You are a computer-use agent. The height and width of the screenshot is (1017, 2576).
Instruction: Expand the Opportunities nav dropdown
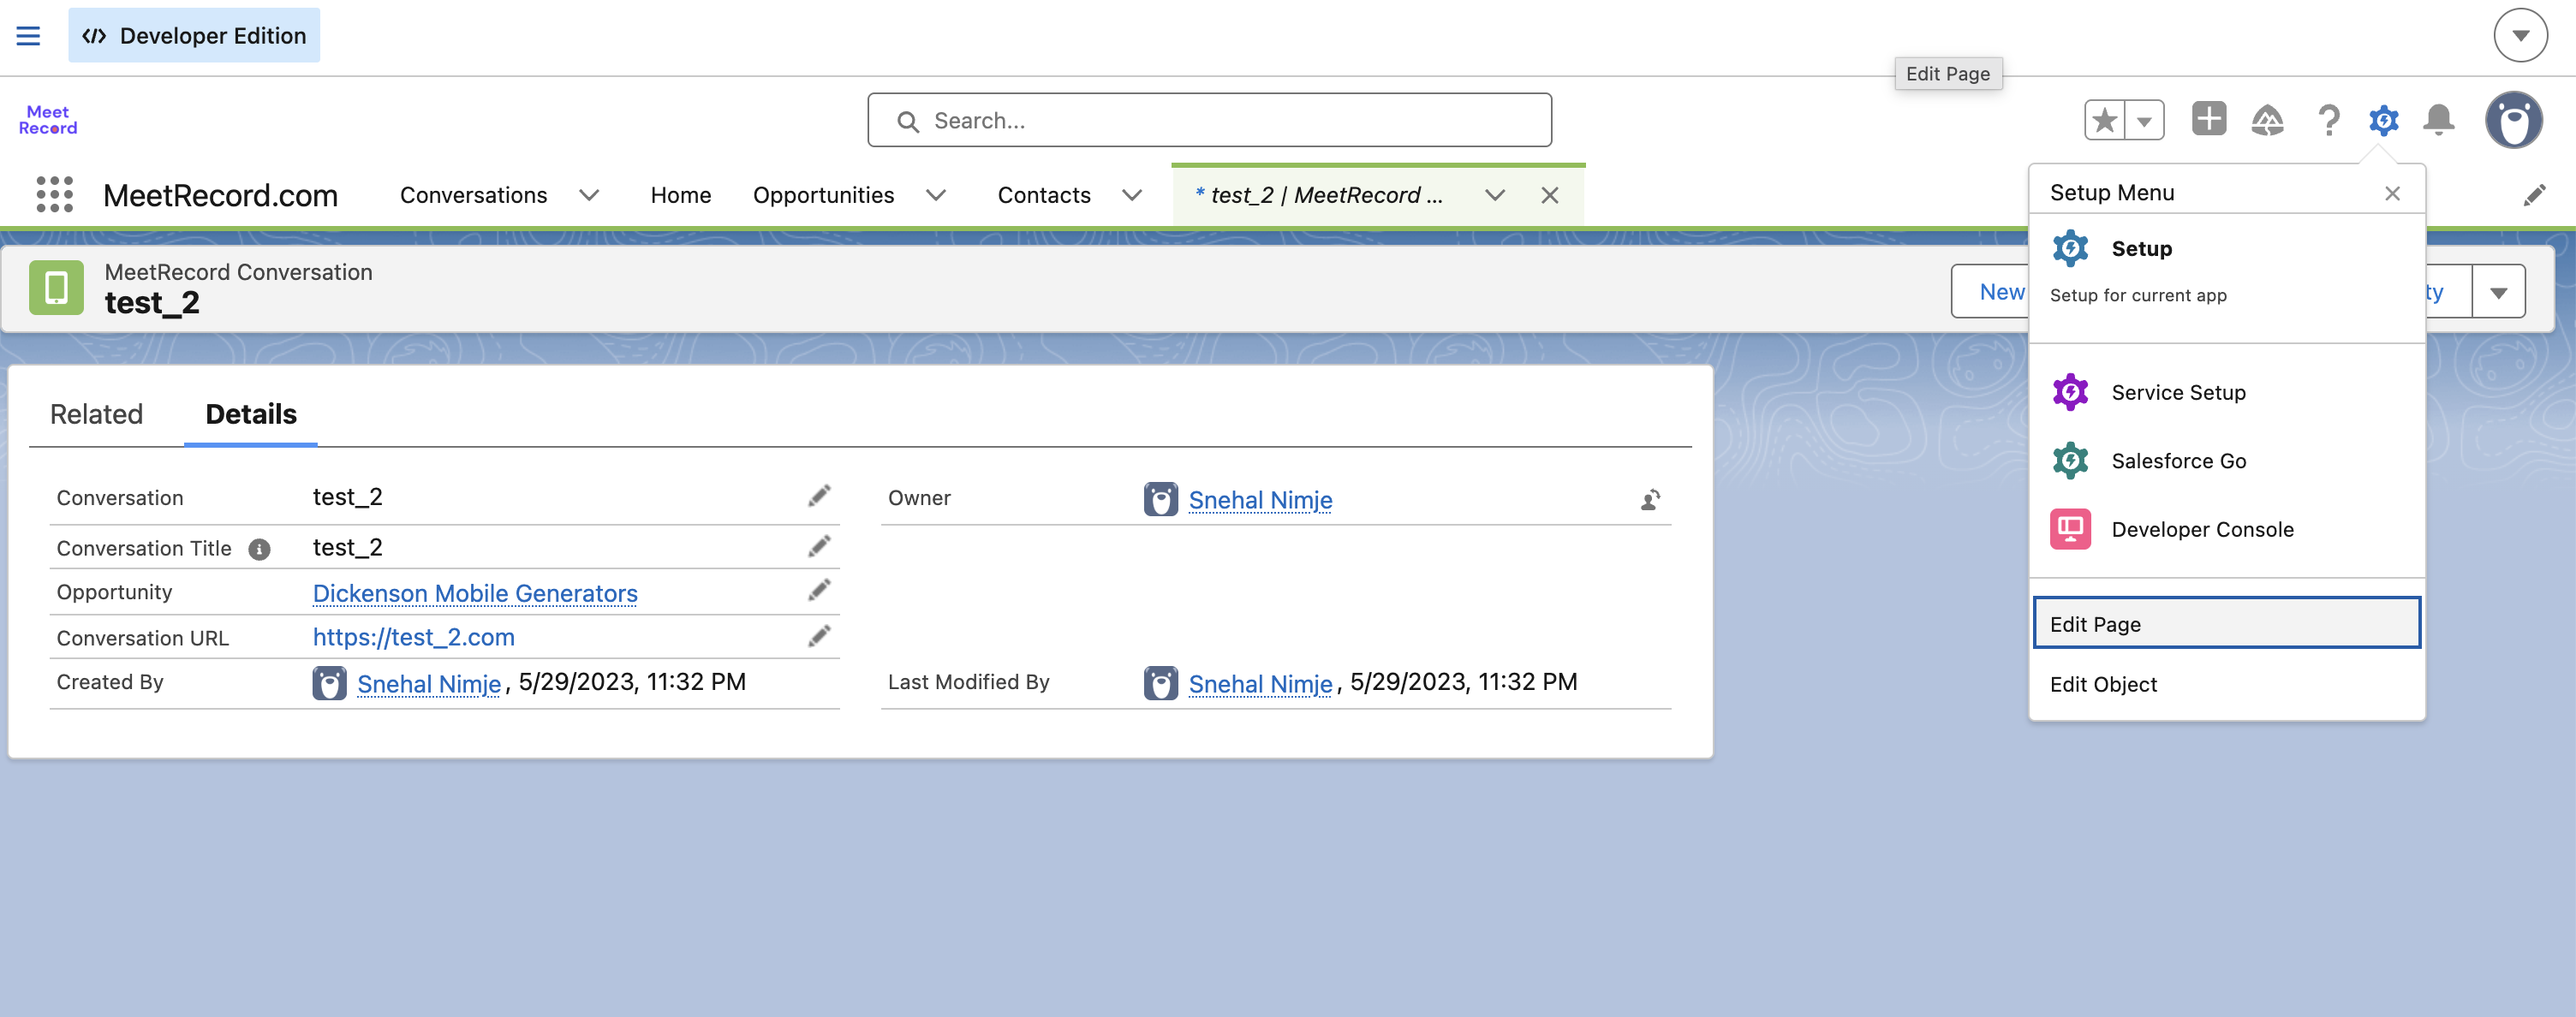tap(936, 195)
